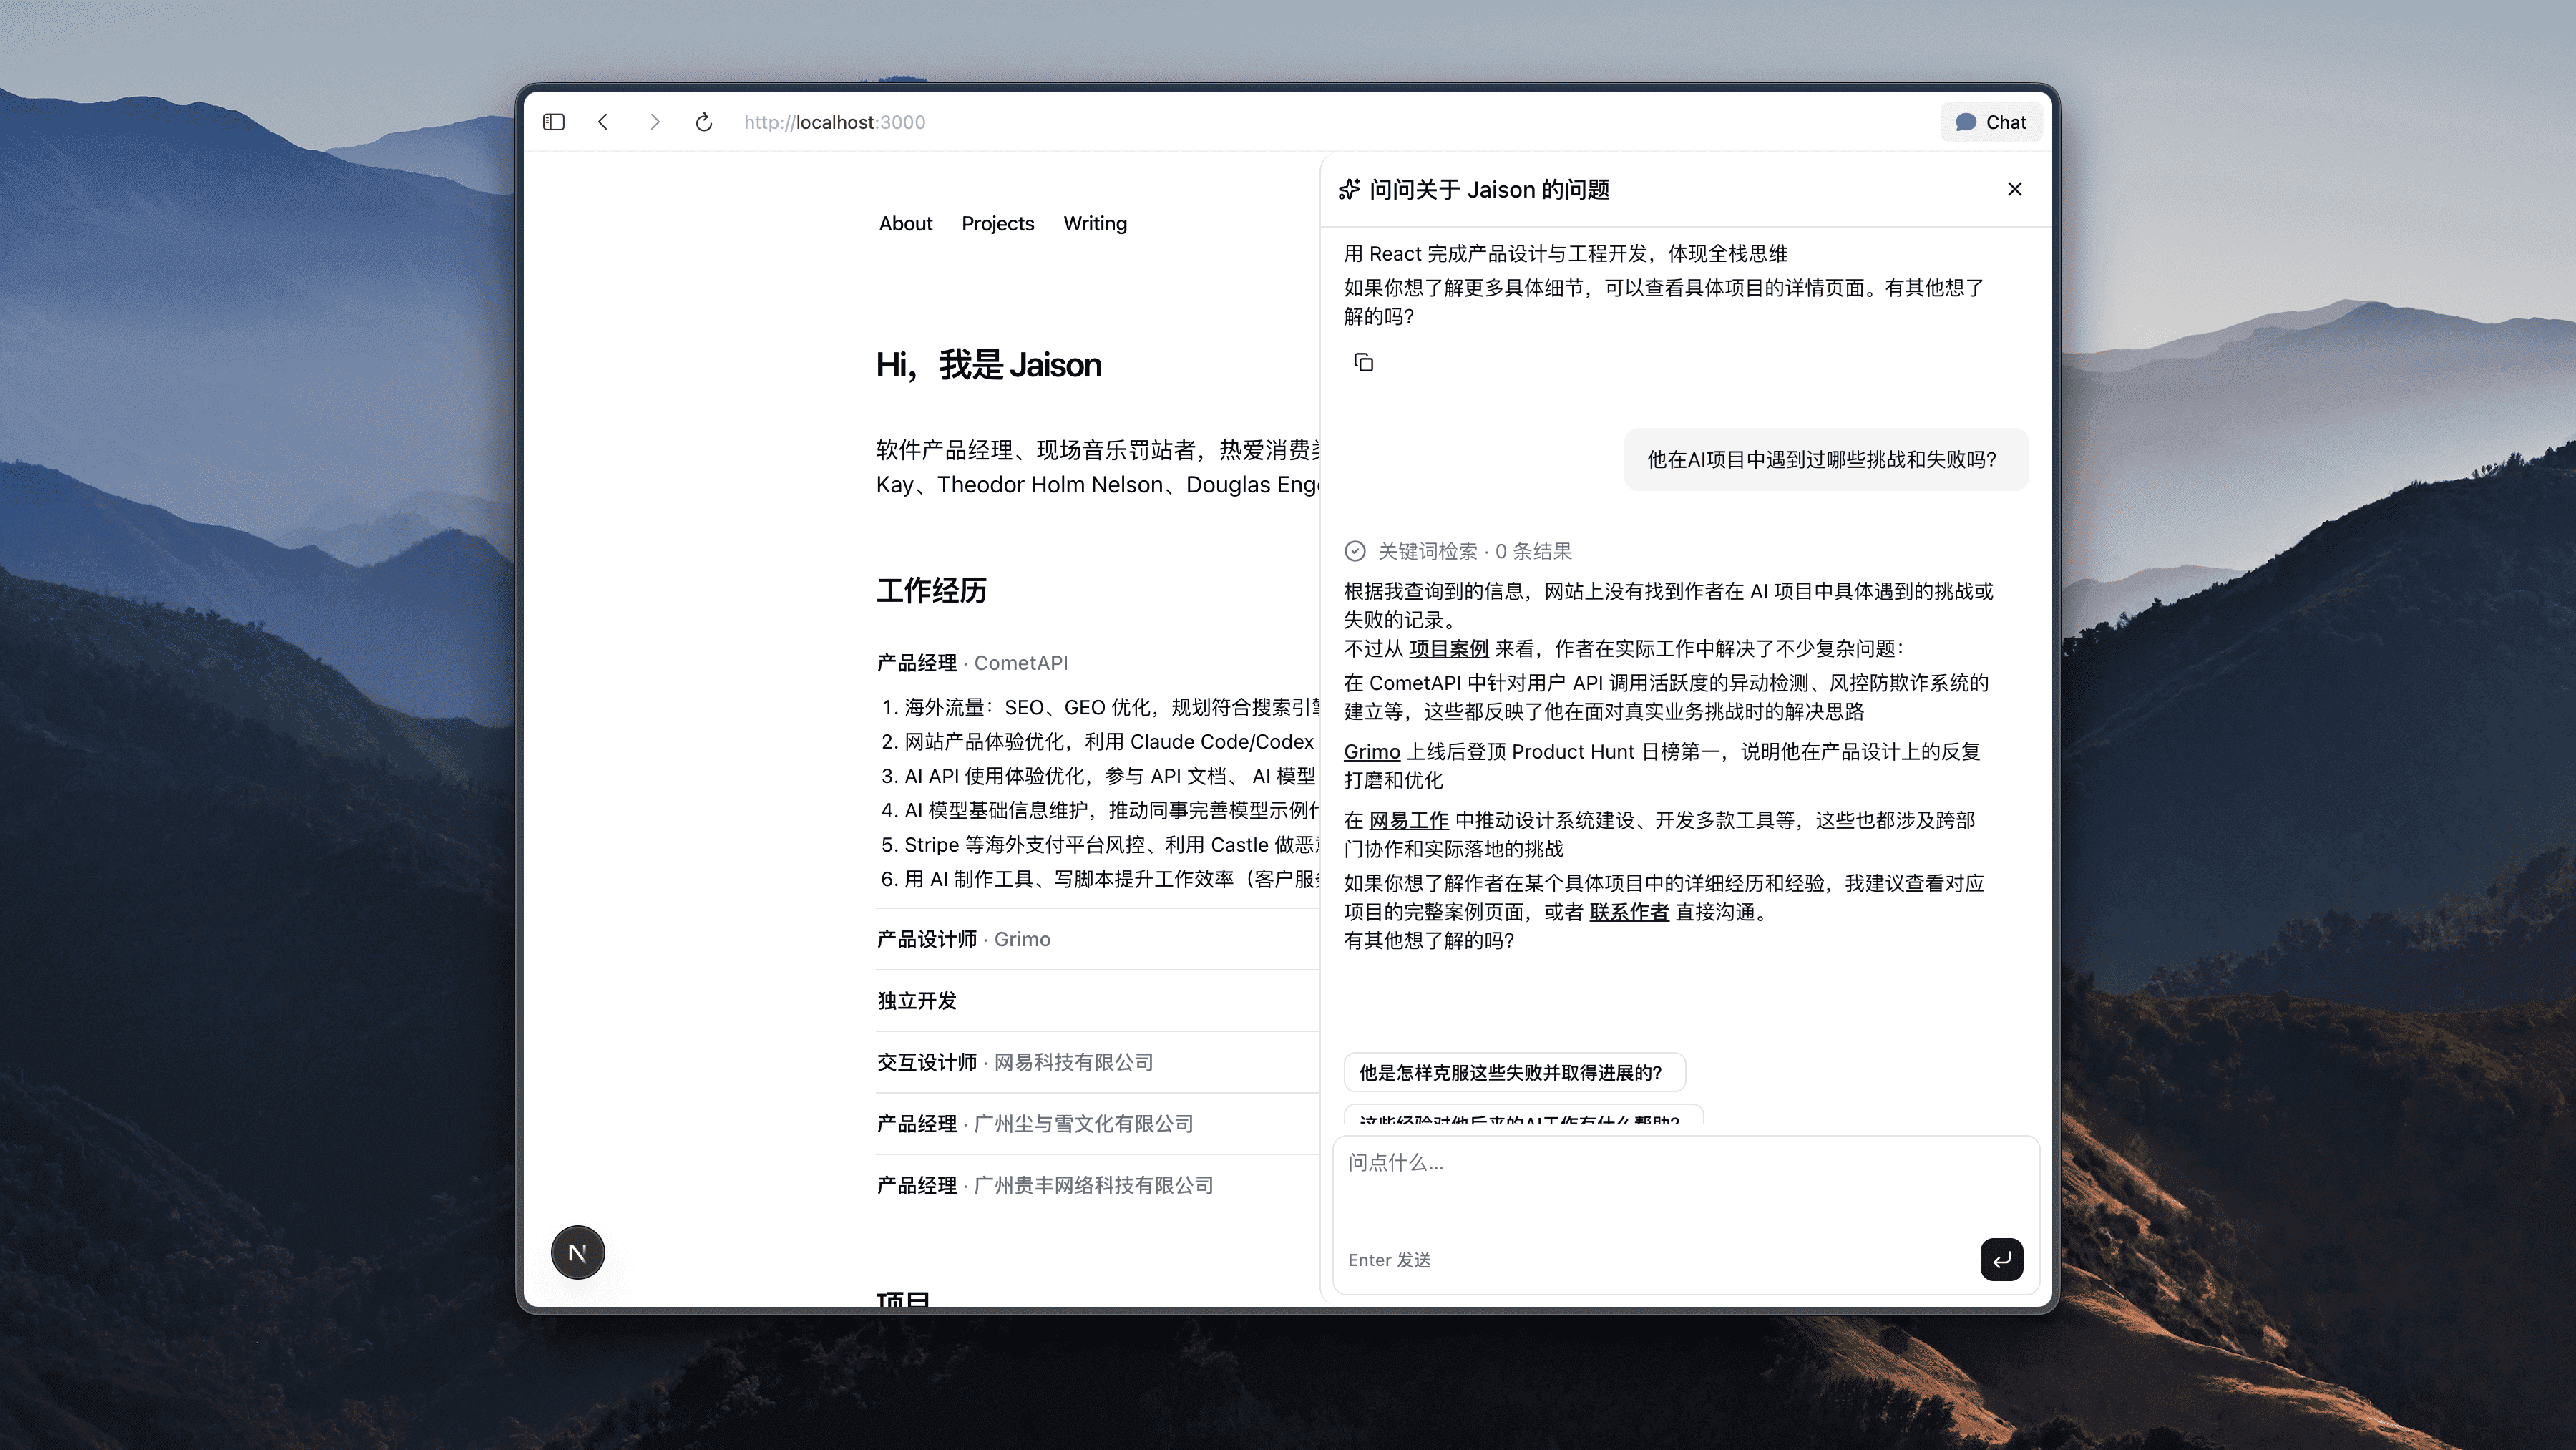Send message with the enter arrow button
The height and width of the screenshot is (1450, 2576).
click(2001, 1260)
